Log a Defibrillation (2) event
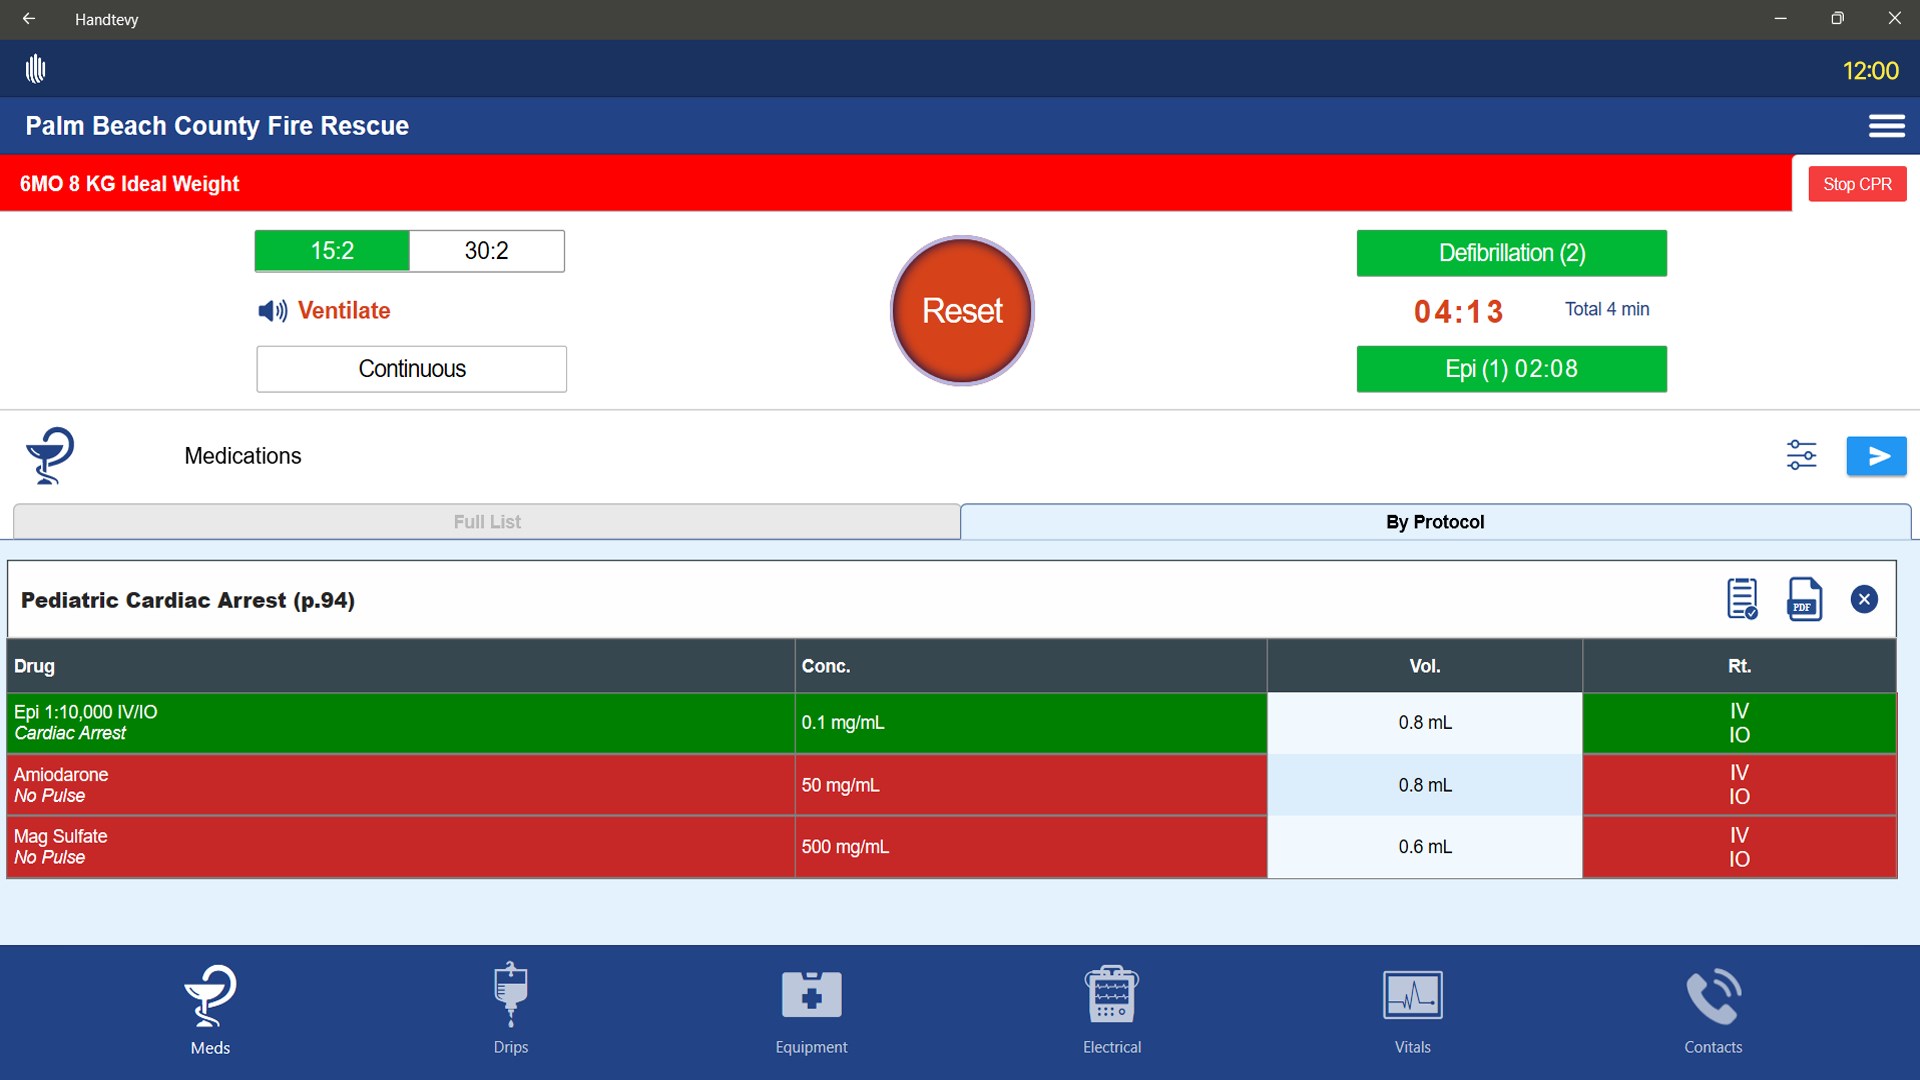The width and height of the screenshot is (1920, 1080). click(1511, 253)
